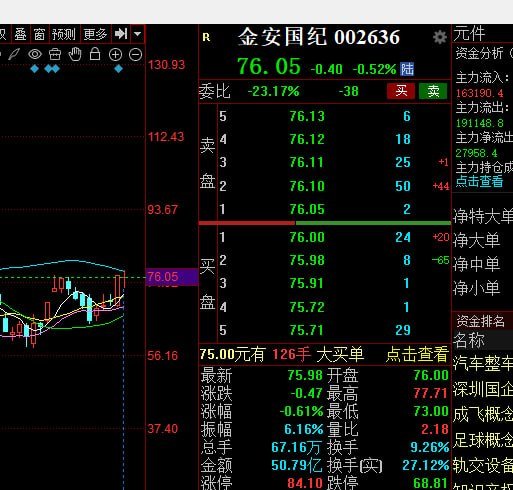The width and height of the screenshot is (513, 490).
Task: Click the 跌停 price 68.81
Action: 431,483
